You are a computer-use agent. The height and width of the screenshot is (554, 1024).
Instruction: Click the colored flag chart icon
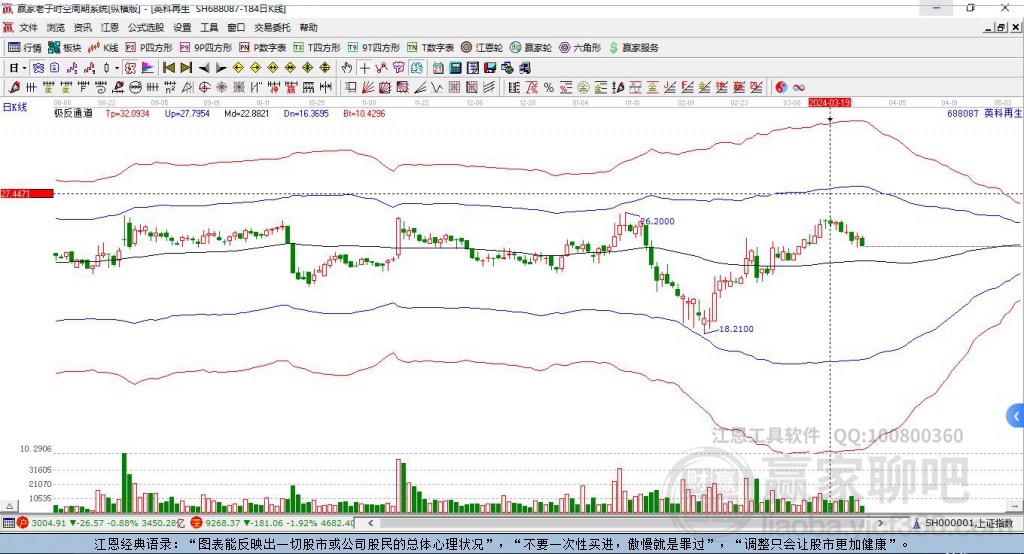coord(148,68)
